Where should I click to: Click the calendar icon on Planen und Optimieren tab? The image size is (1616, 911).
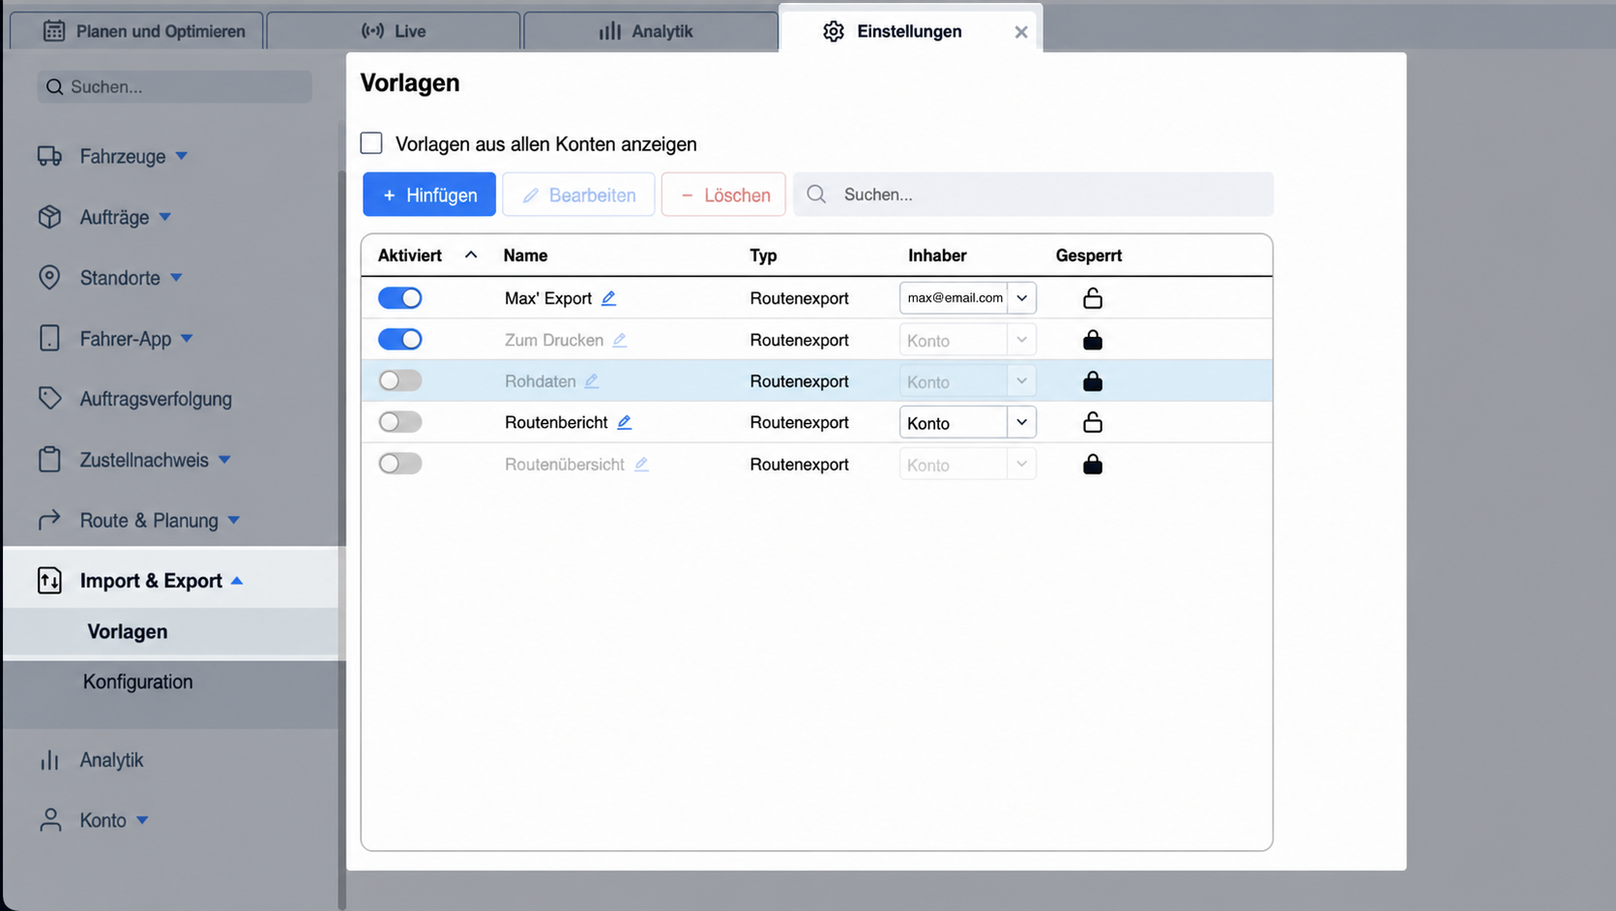pyautogui.click(x=54, y=31)
